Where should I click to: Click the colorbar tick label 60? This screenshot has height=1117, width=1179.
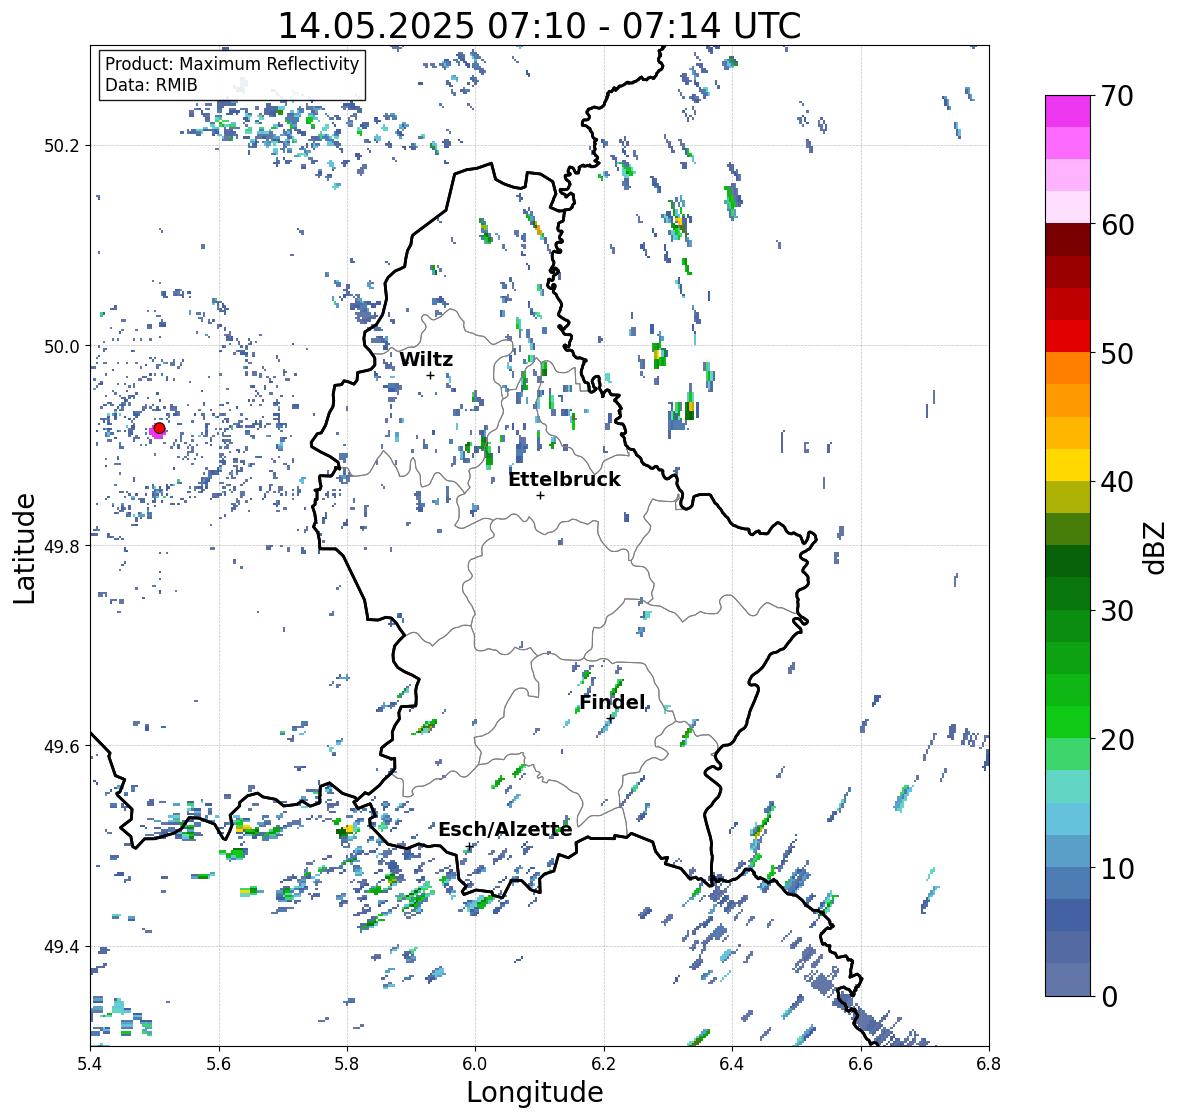click(x=1117, y=225)
